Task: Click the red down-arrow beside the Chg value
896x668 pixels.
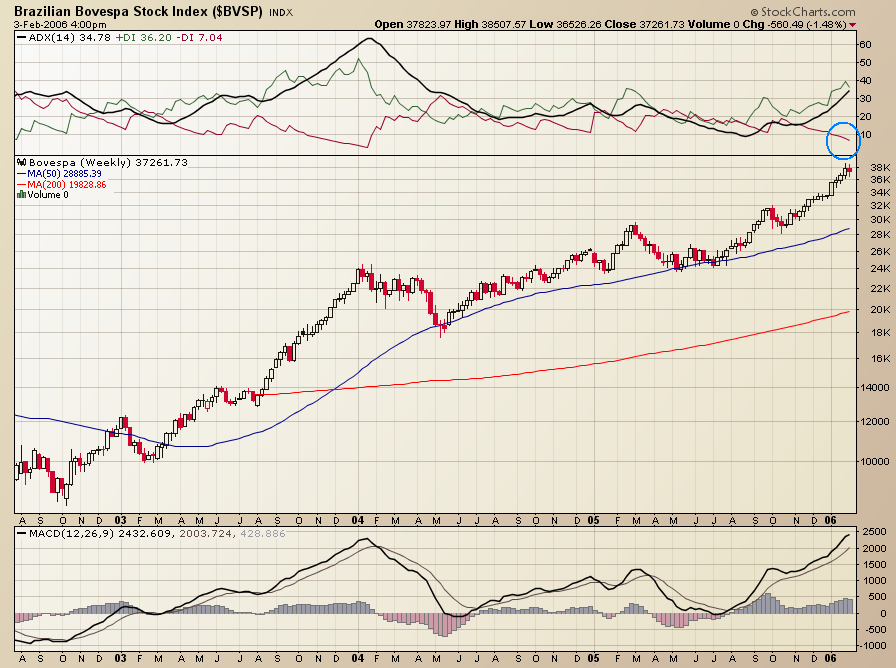Action: click(x=853, y=25)
